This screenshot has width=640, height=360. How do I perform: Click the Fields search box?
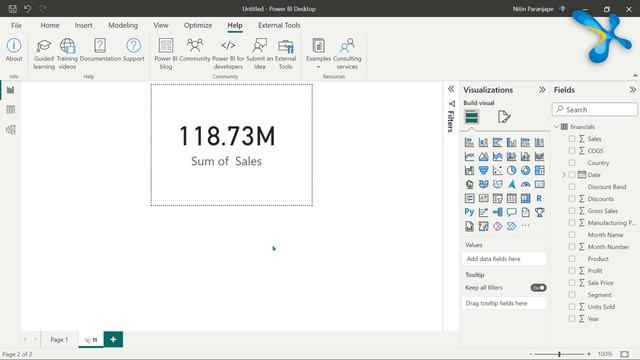(x=595, y=109)
